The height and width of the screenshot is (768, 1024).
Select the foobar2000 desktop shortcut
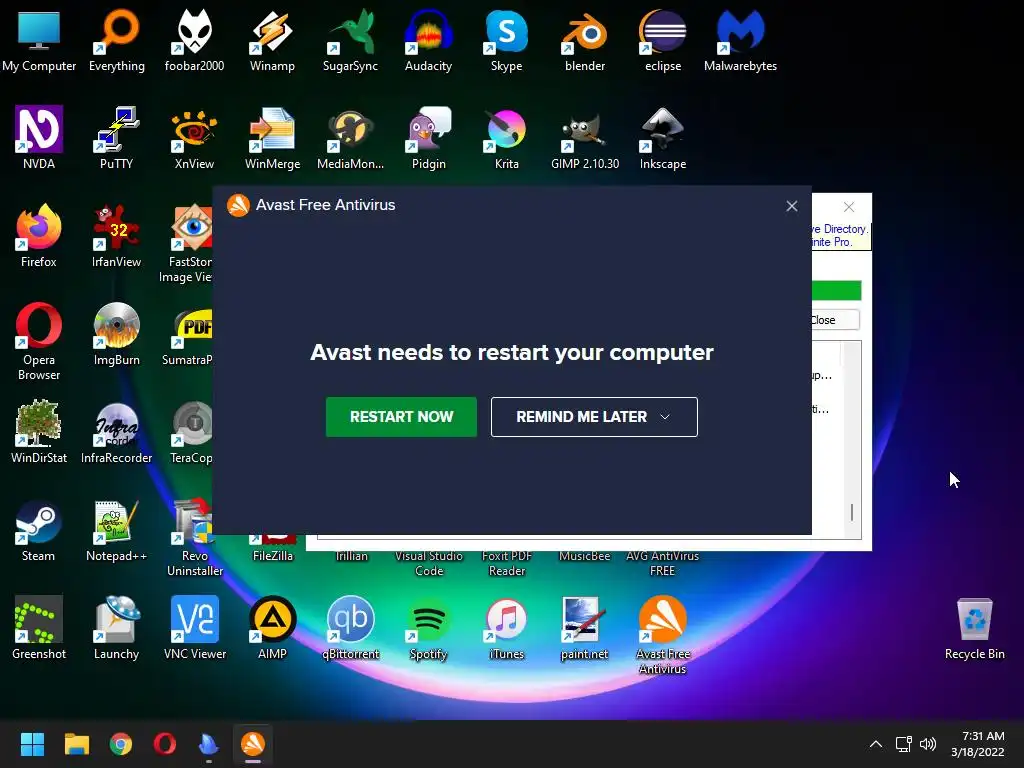[195, 40]
